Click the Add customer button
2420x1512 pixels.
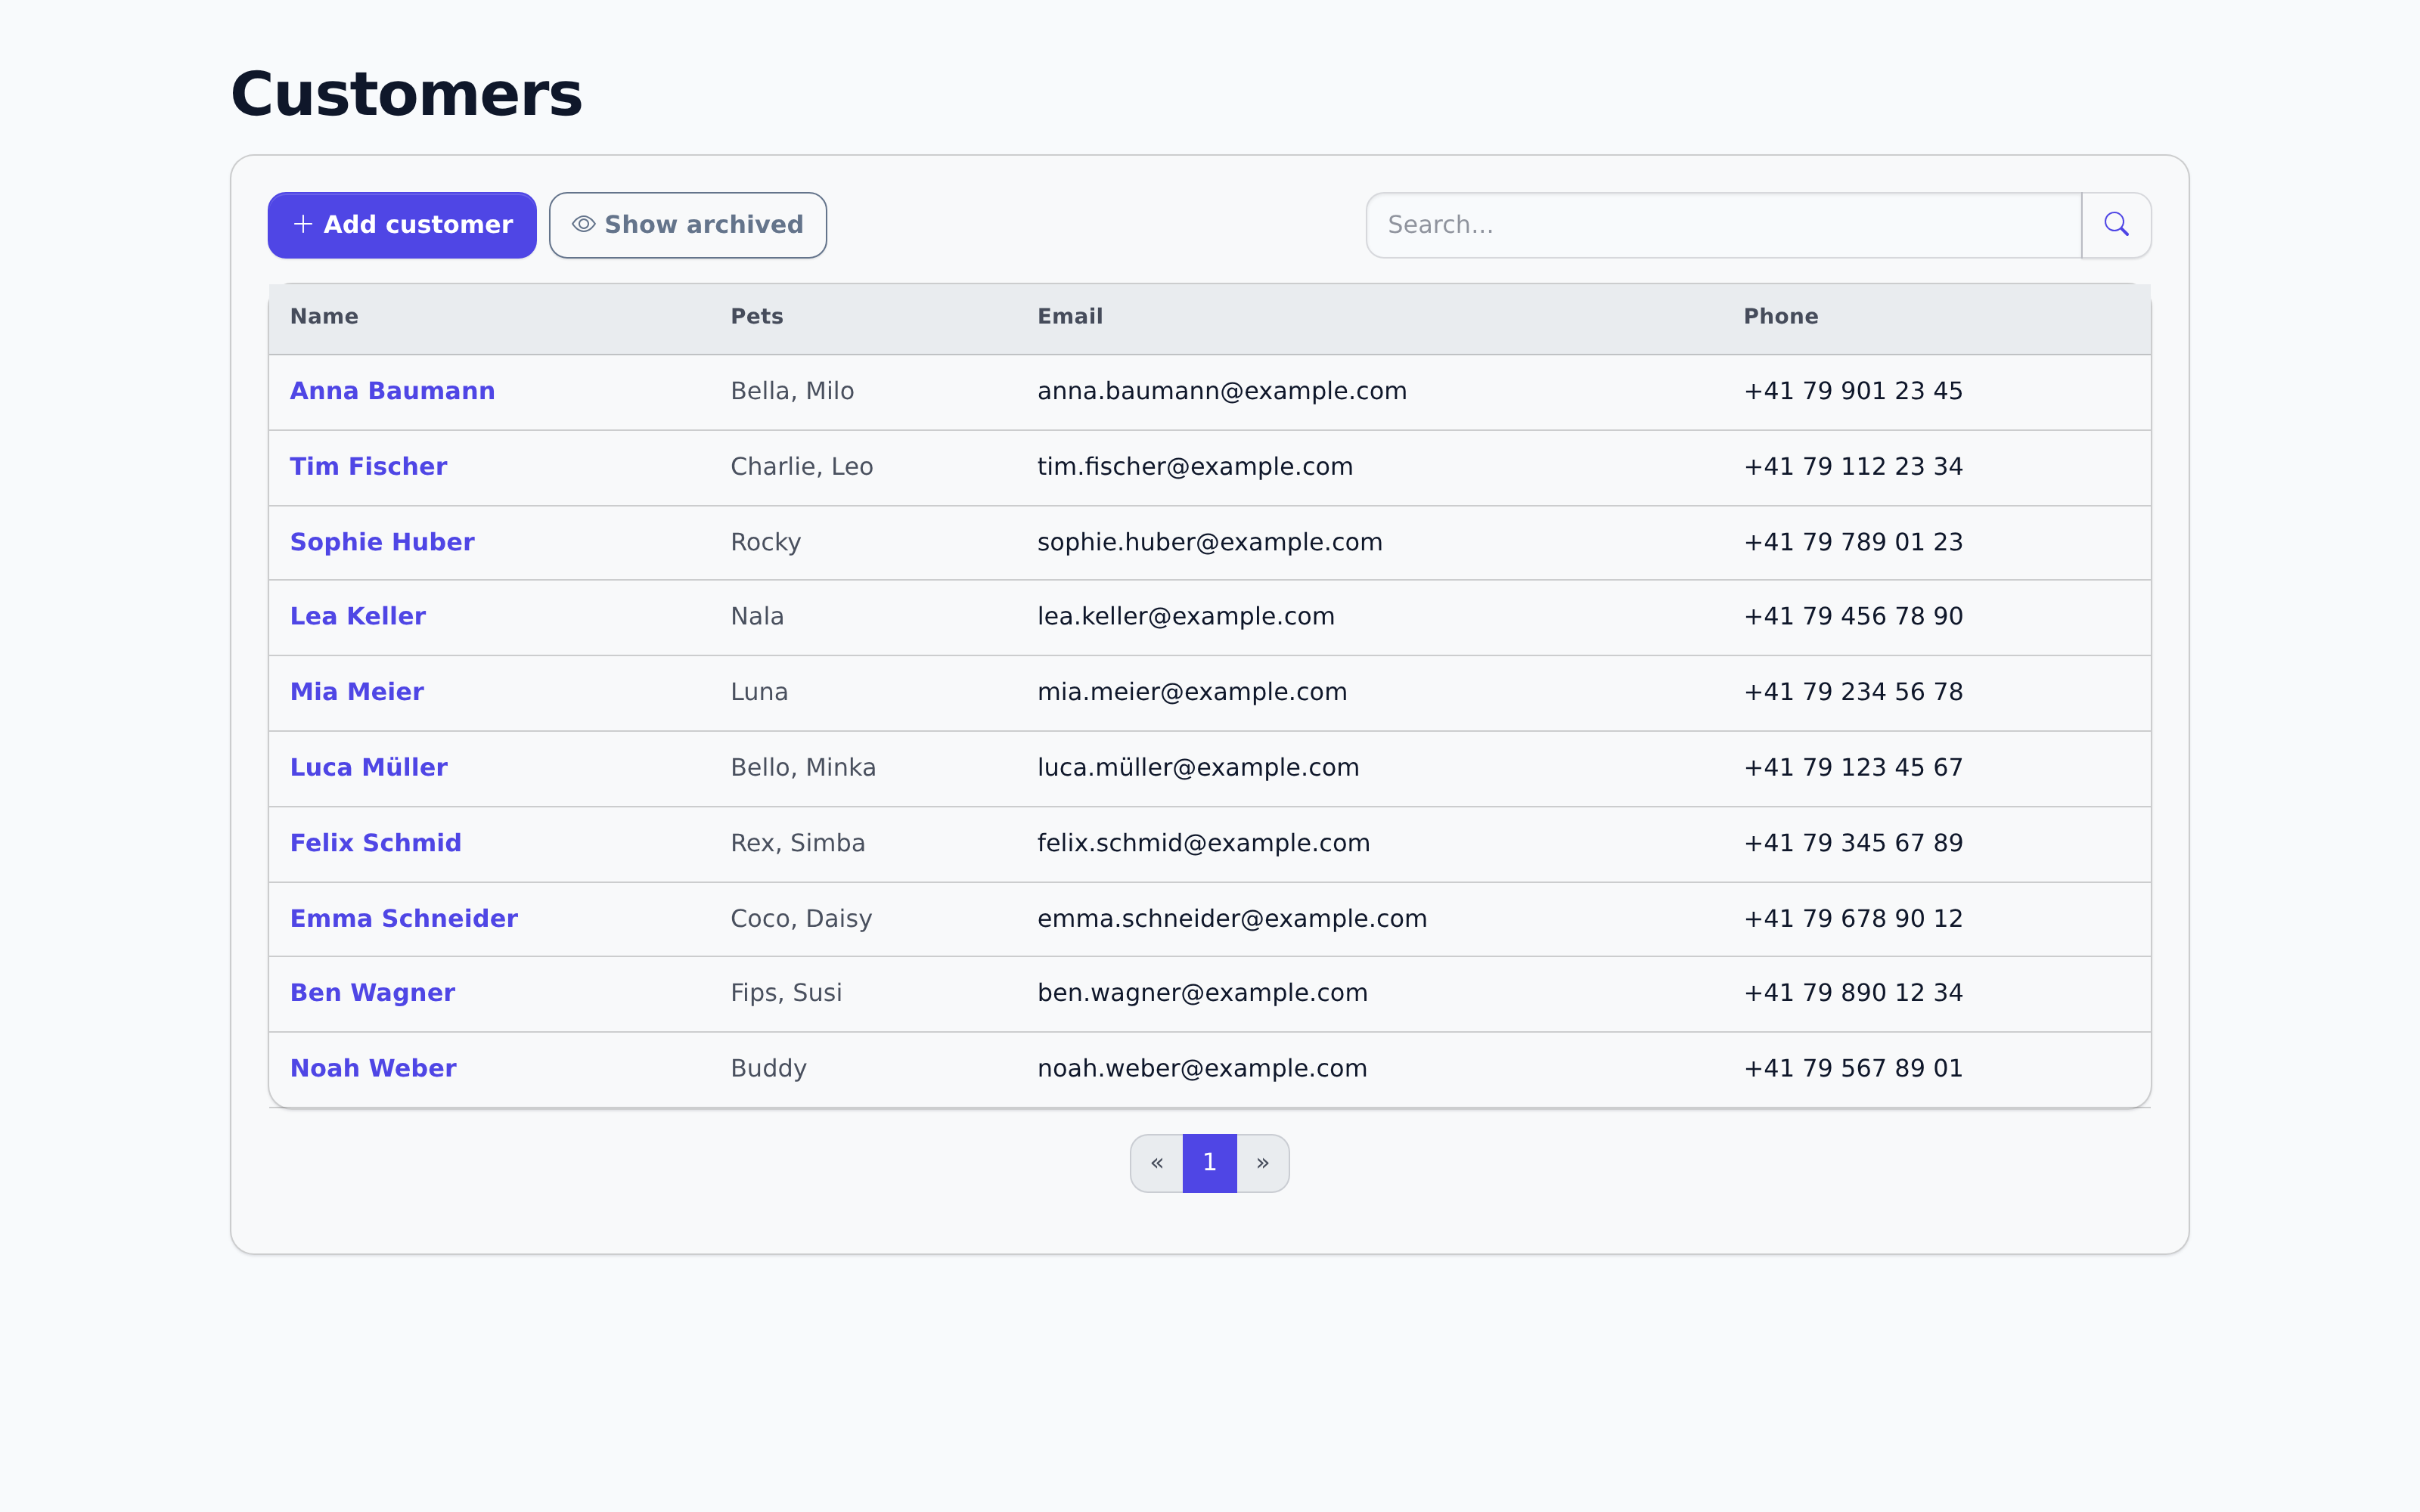pyautogui.click(x=402, y=225)
